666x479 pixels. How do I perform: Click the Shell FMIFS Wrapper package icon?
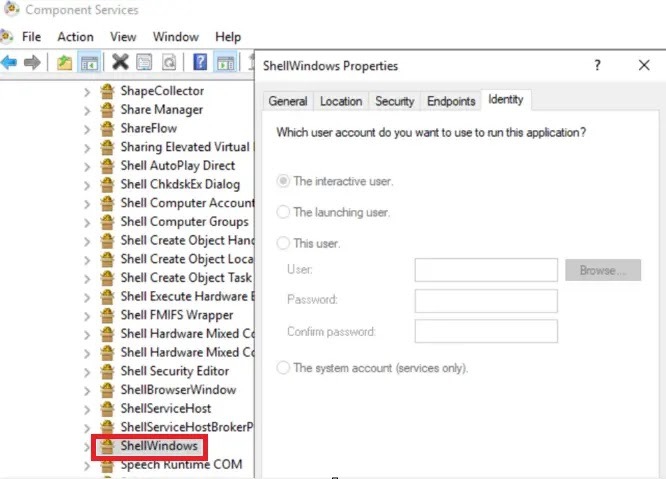click(107, 315)
